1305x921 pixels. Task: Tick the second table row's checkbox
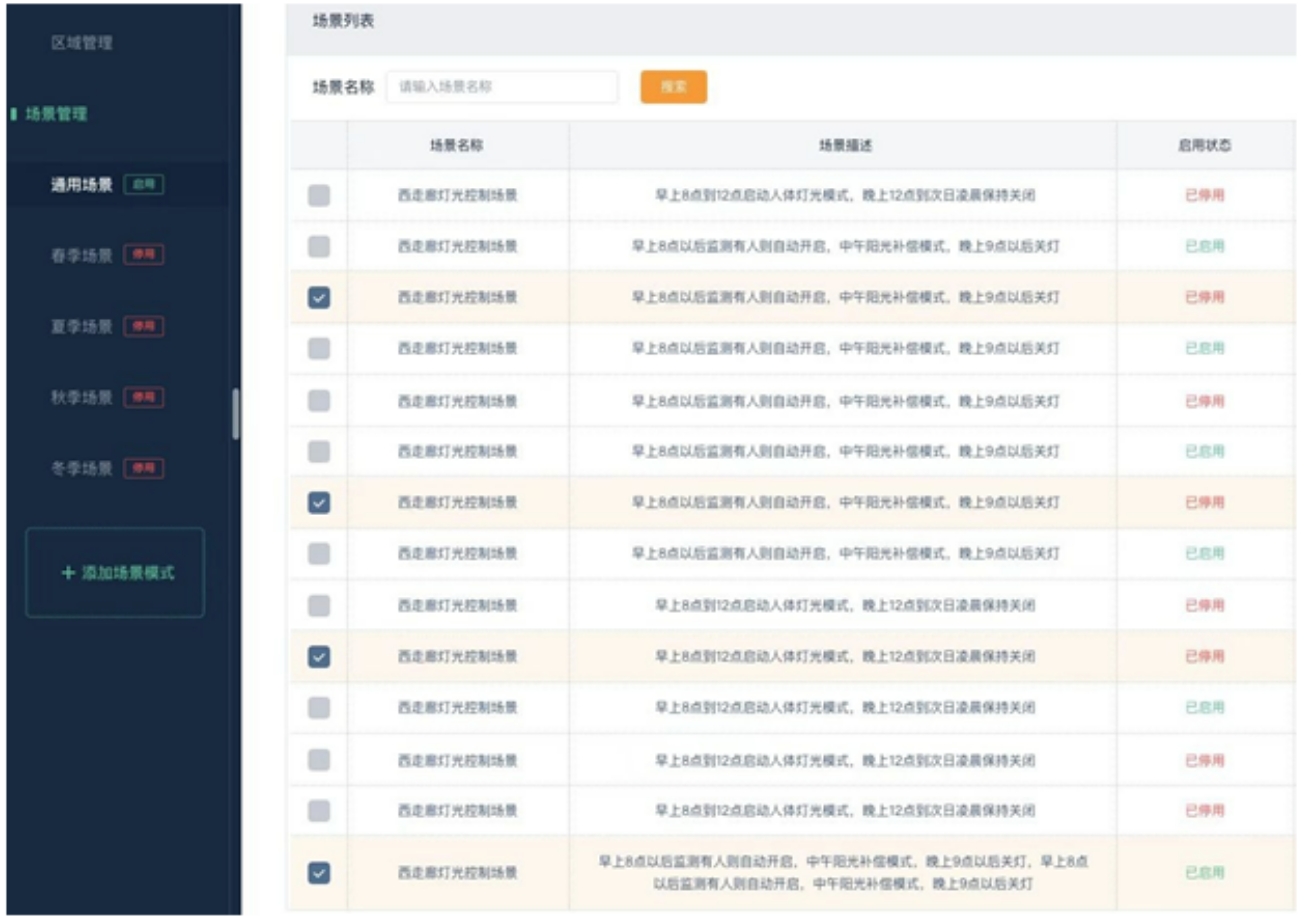tap(319, 246)
